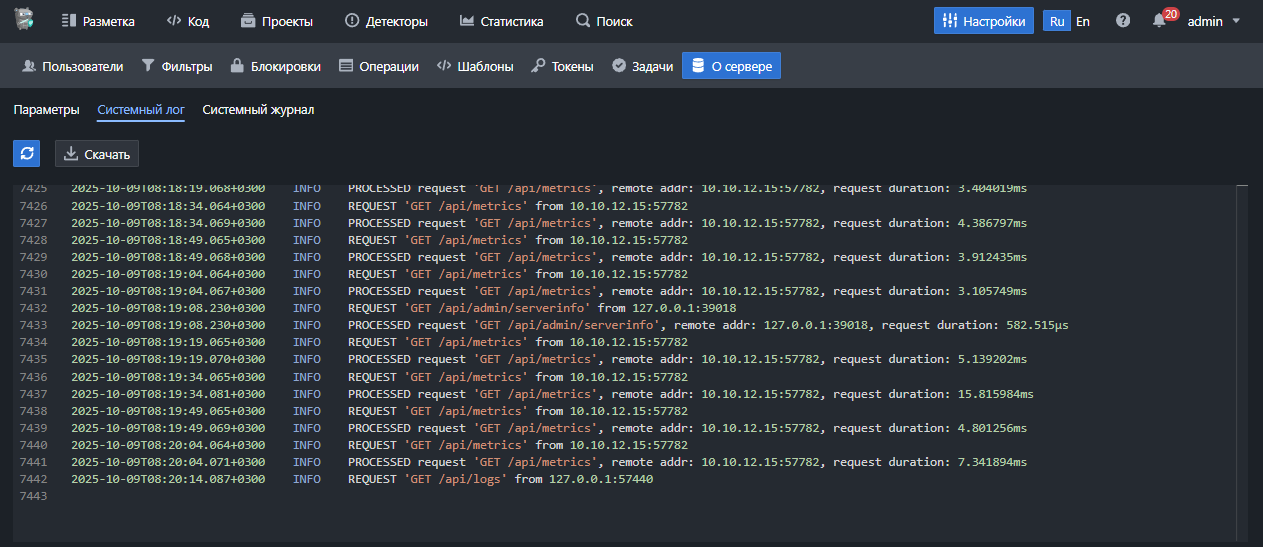The height and width of the screenshot is (547, 1263).
Task: Open the Пользователи menu item
Action: [x=72, y=66]
